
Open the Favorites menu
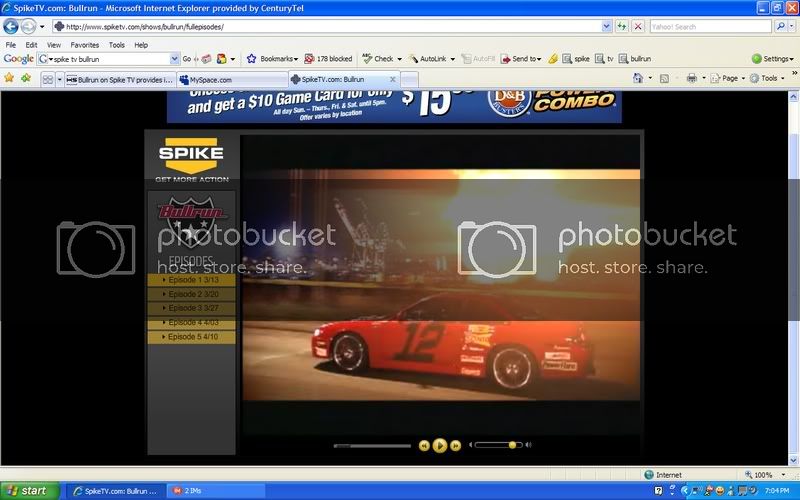click(84, 45)
